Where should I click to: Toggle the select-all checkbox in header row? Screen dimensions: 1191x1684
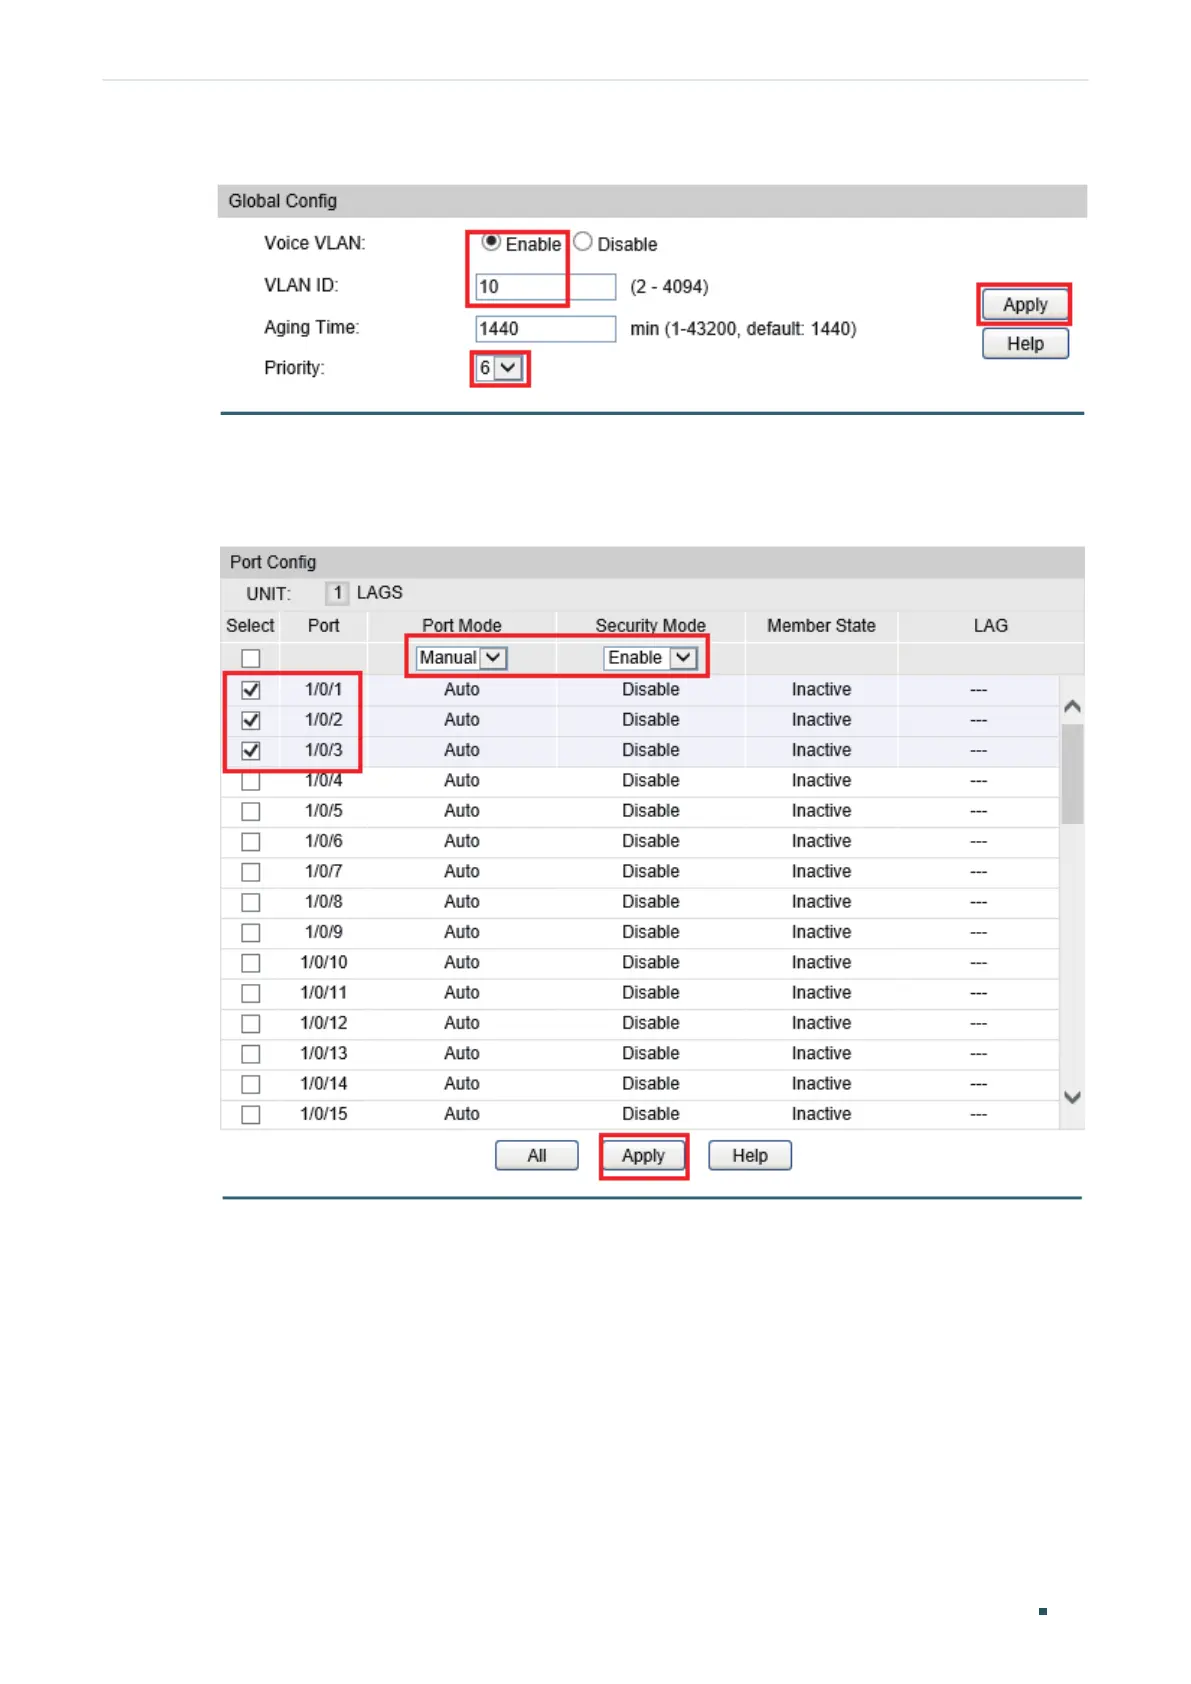tap(251, 658)
